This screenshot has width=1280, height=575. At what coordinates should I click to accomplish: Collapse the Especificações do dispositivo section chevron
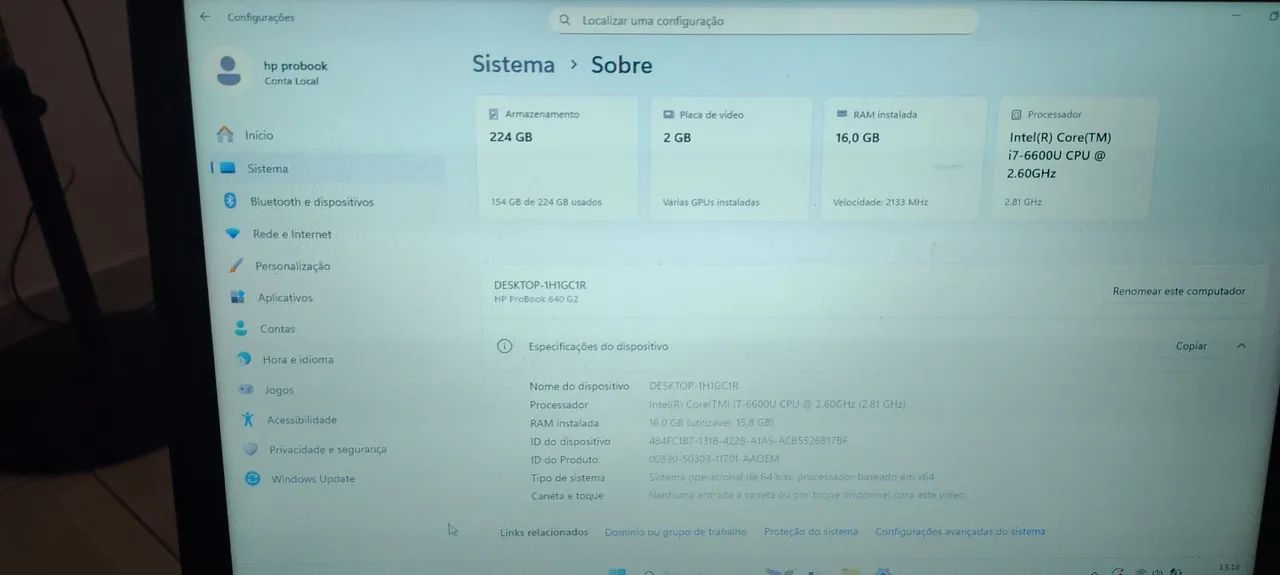pyautogui.click(x=1241, y=346)
